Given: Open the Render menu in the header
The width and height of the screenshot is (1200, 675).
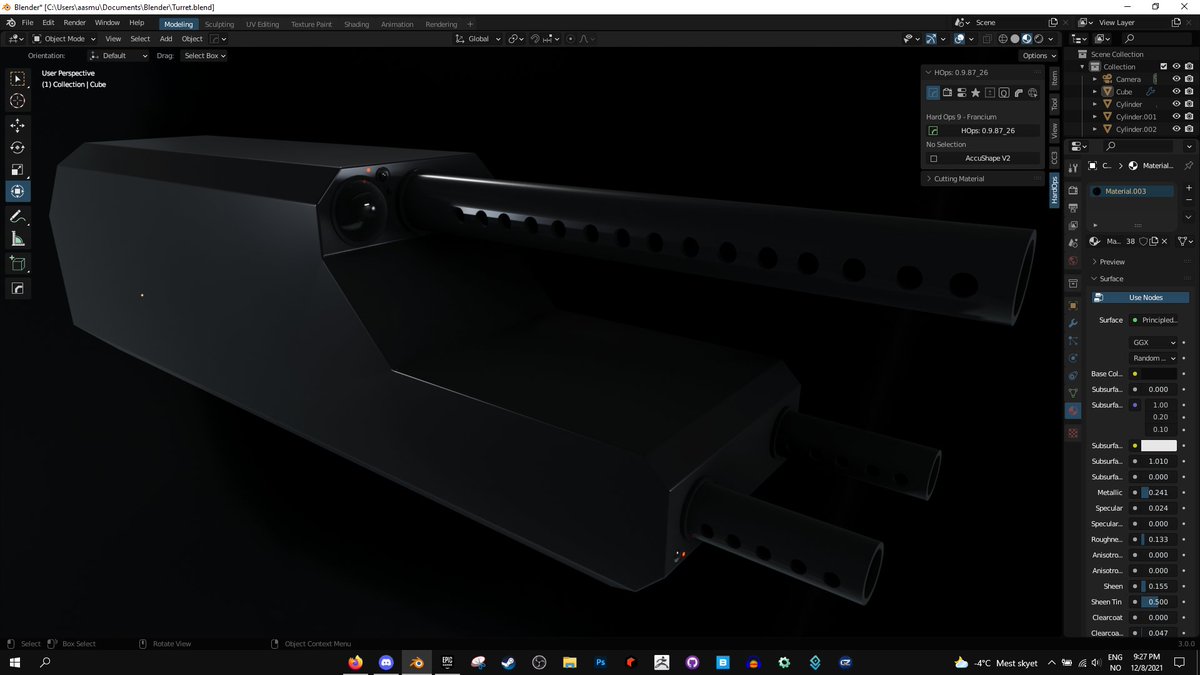Looking at the screenshot, I should [x=73, y=22].
